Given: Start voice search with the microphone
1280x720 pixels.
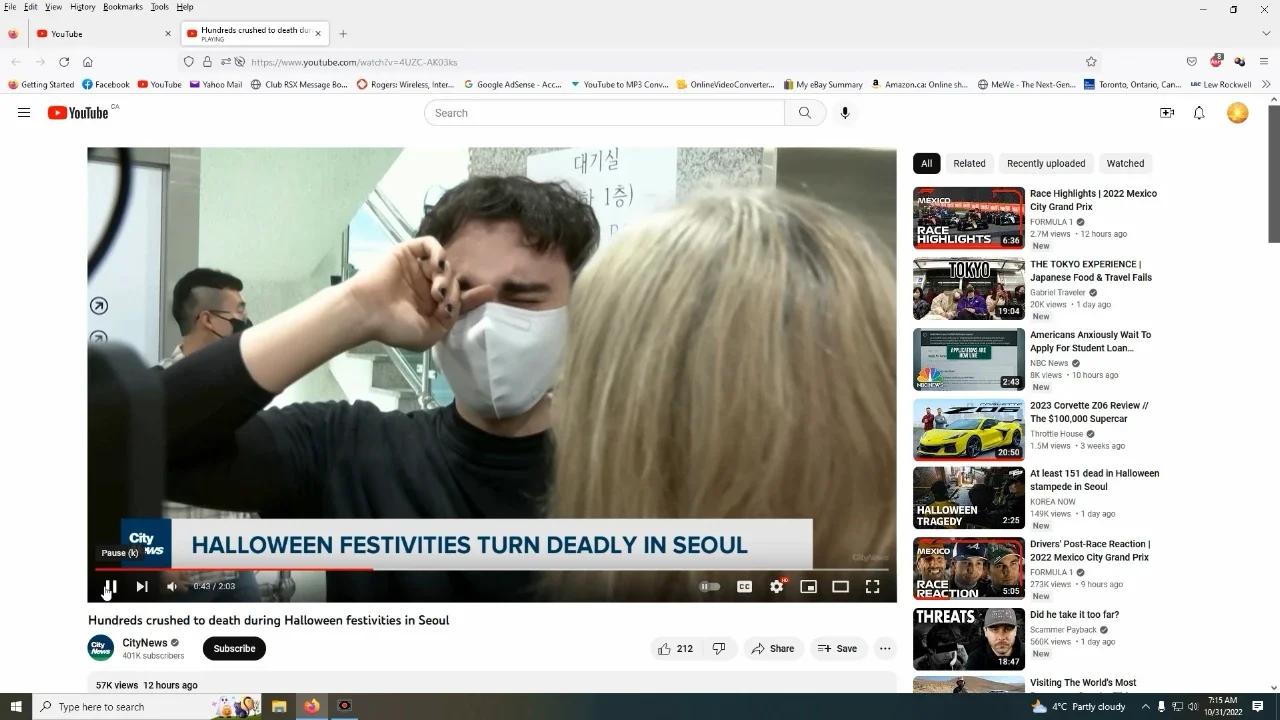Looking at the screenshot, I should pos(845,113).
